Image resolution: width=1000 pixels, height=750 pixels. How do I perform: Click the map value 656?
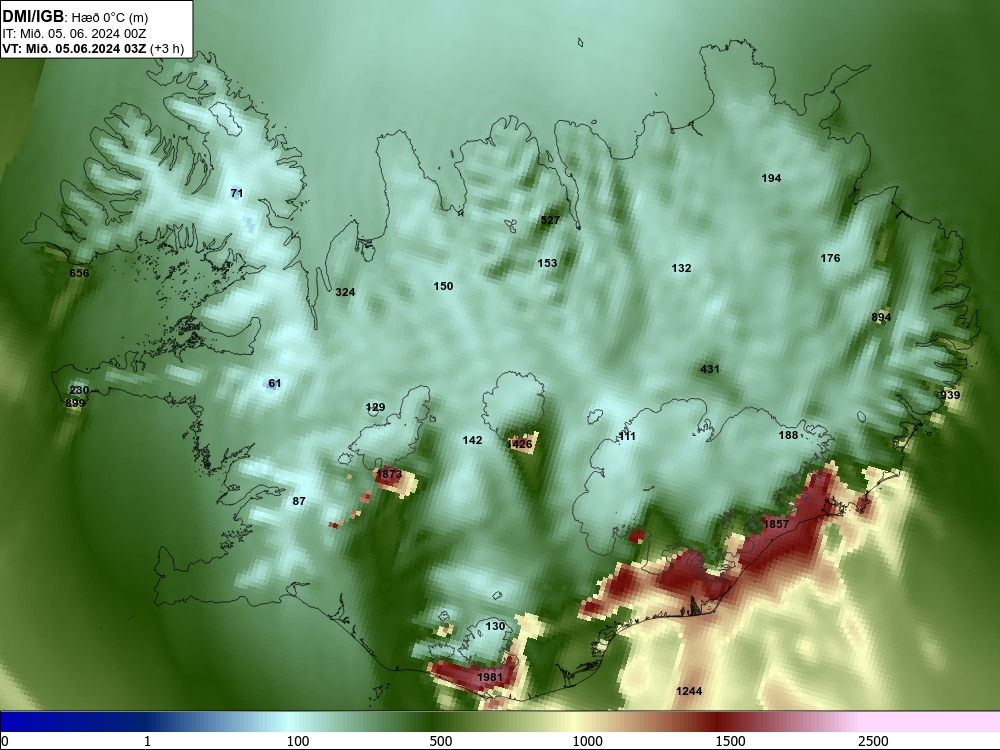[x=79, y=273]
